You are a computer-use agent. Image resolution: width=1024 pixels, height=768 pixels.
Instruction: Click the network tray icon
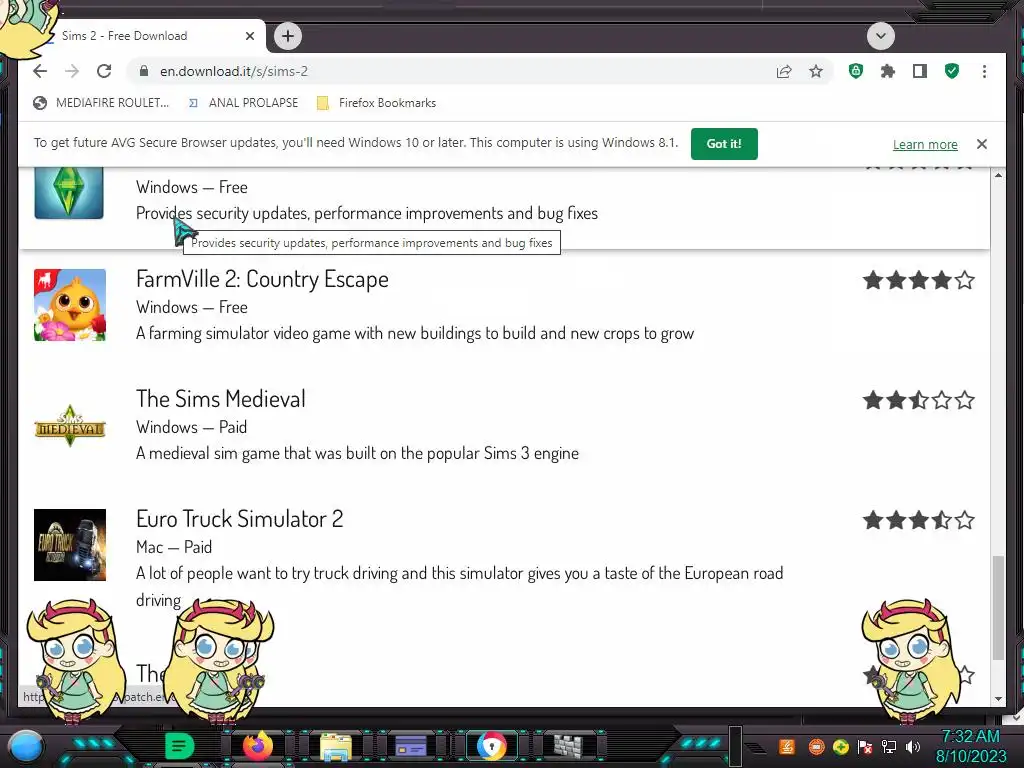[889, 746]
